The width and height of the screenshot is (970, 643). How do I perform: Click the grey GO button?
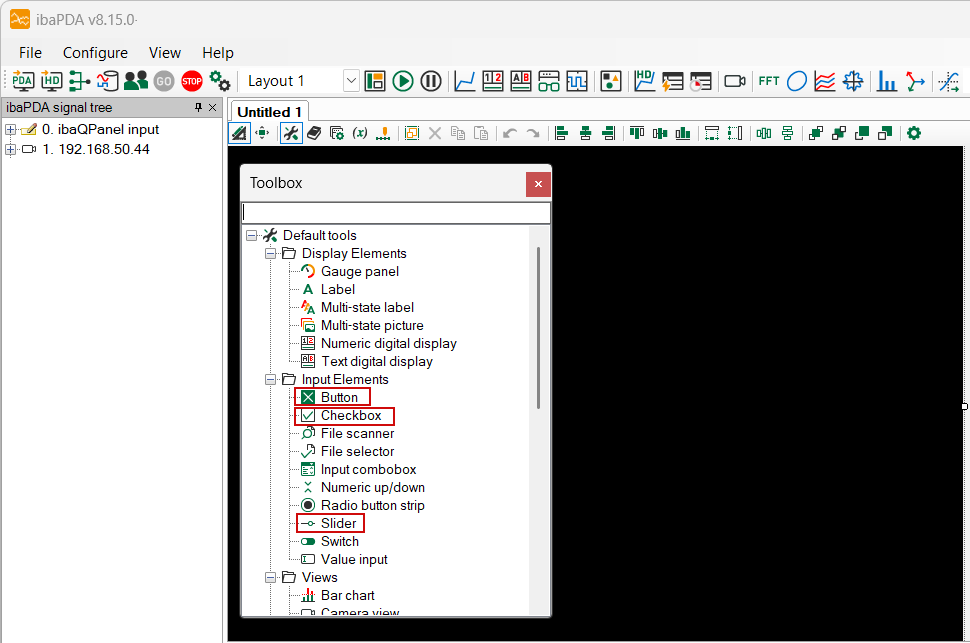[x=163, y=81]
